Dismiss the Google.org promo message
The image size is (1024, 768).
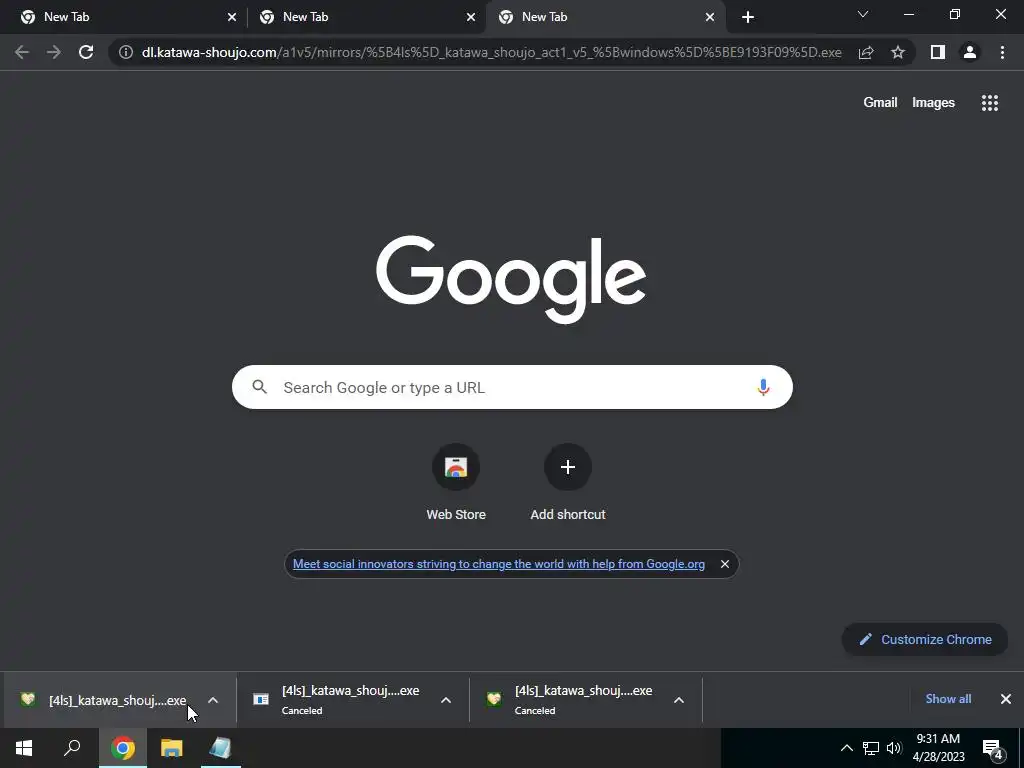click(x=724, y=564)
